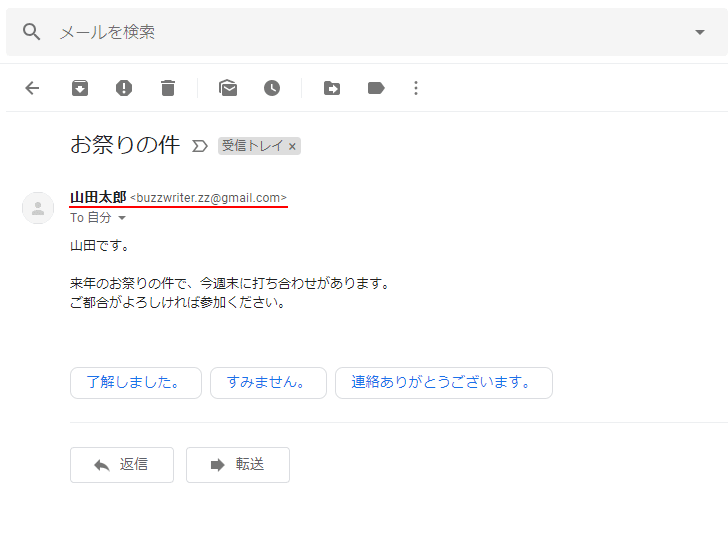Click the text ご都合がよろしければ参加ください。
This screenshot has width=728, height=534.
click(x=177, y=302)
